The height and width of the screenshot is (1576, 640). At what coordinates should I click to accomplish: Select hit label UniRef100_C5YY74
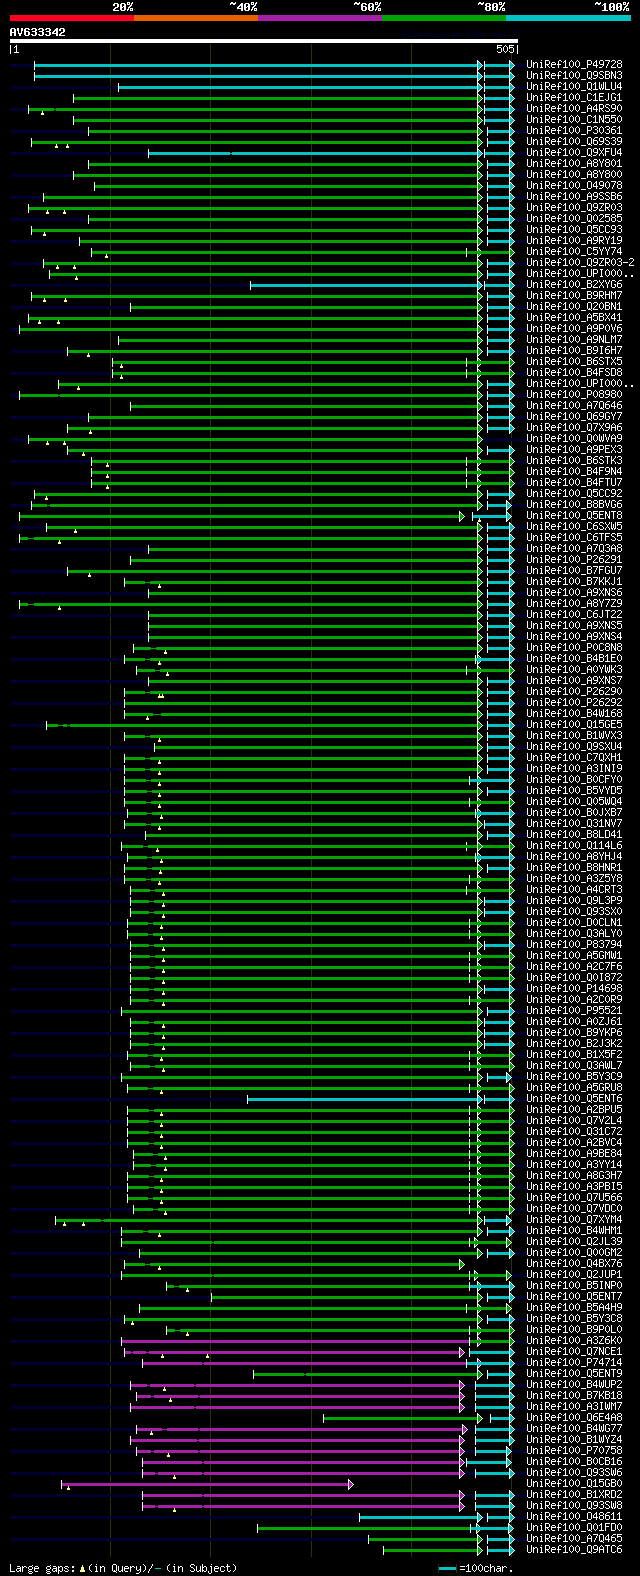[x=574, y=252]
